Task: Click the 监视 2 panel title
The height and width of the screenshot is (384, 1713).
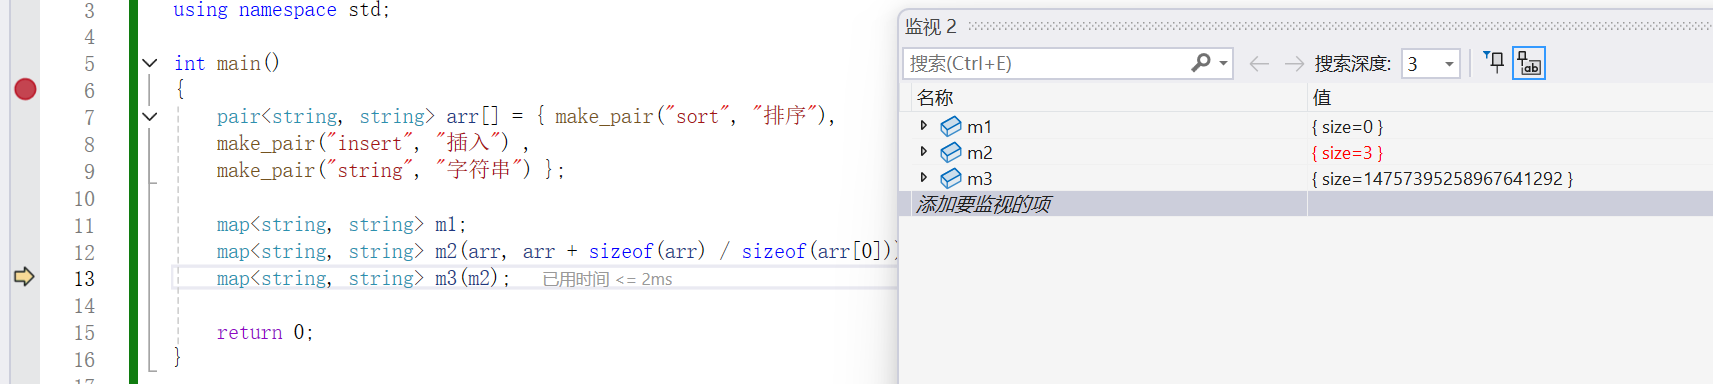Action: [931, 26]
